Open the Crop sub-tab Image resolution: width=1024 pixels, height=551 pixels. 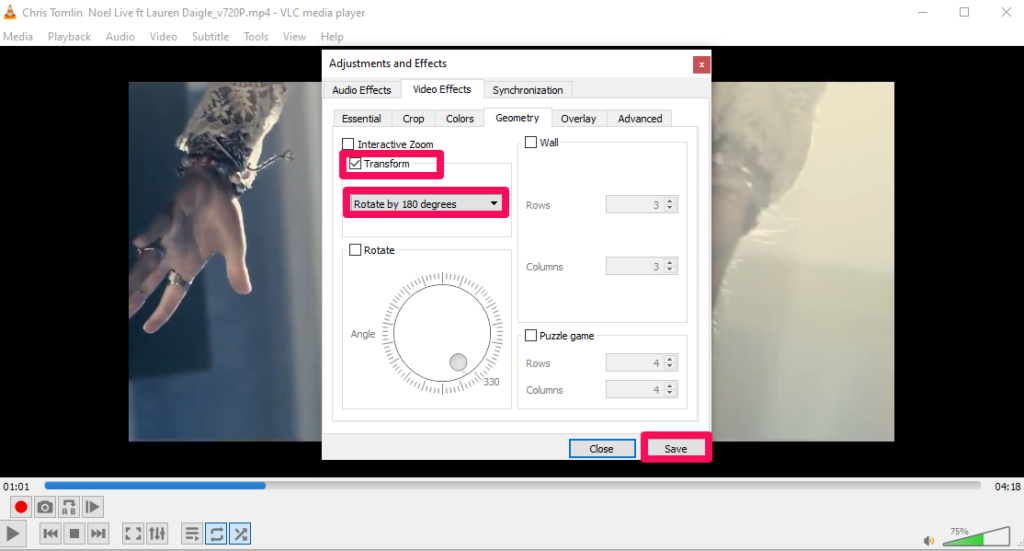pos(413,119)
